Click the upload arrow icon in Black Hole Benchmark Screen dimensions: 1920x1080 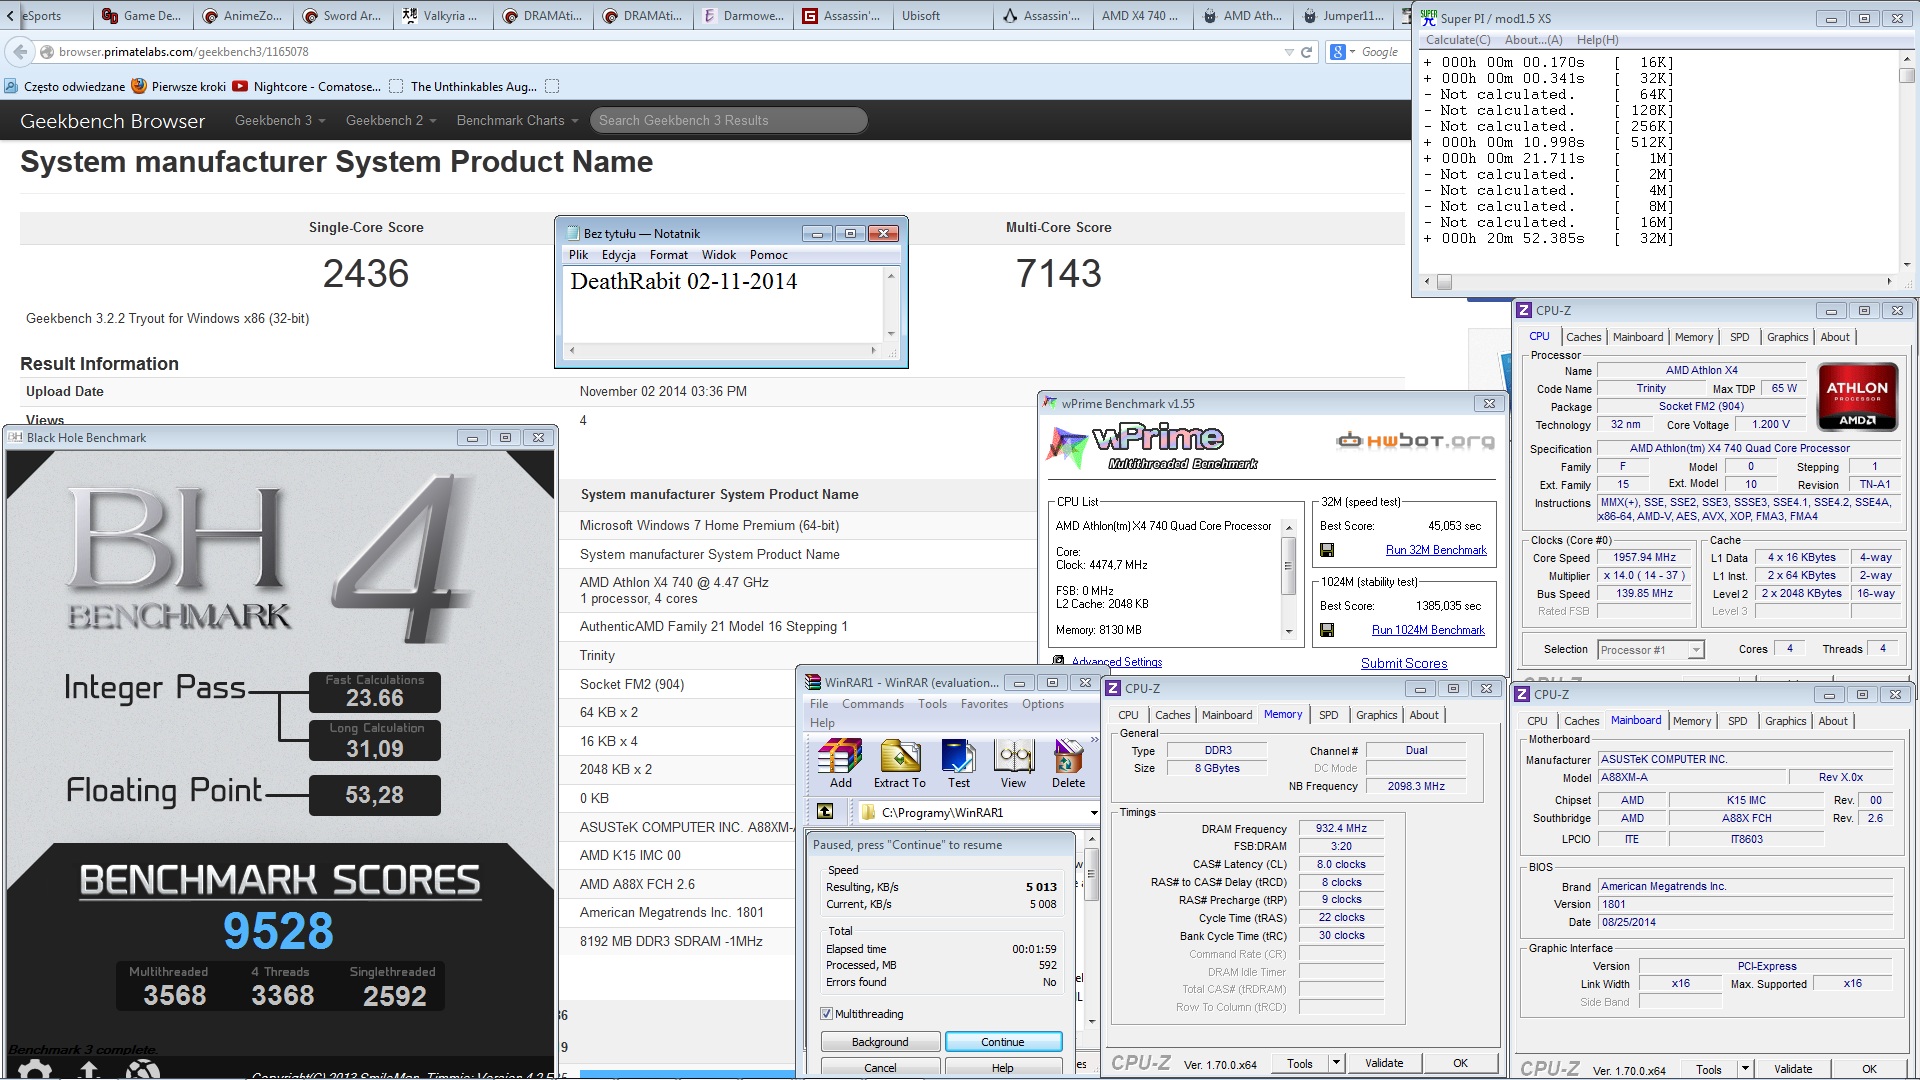[x=88, y=1069]
